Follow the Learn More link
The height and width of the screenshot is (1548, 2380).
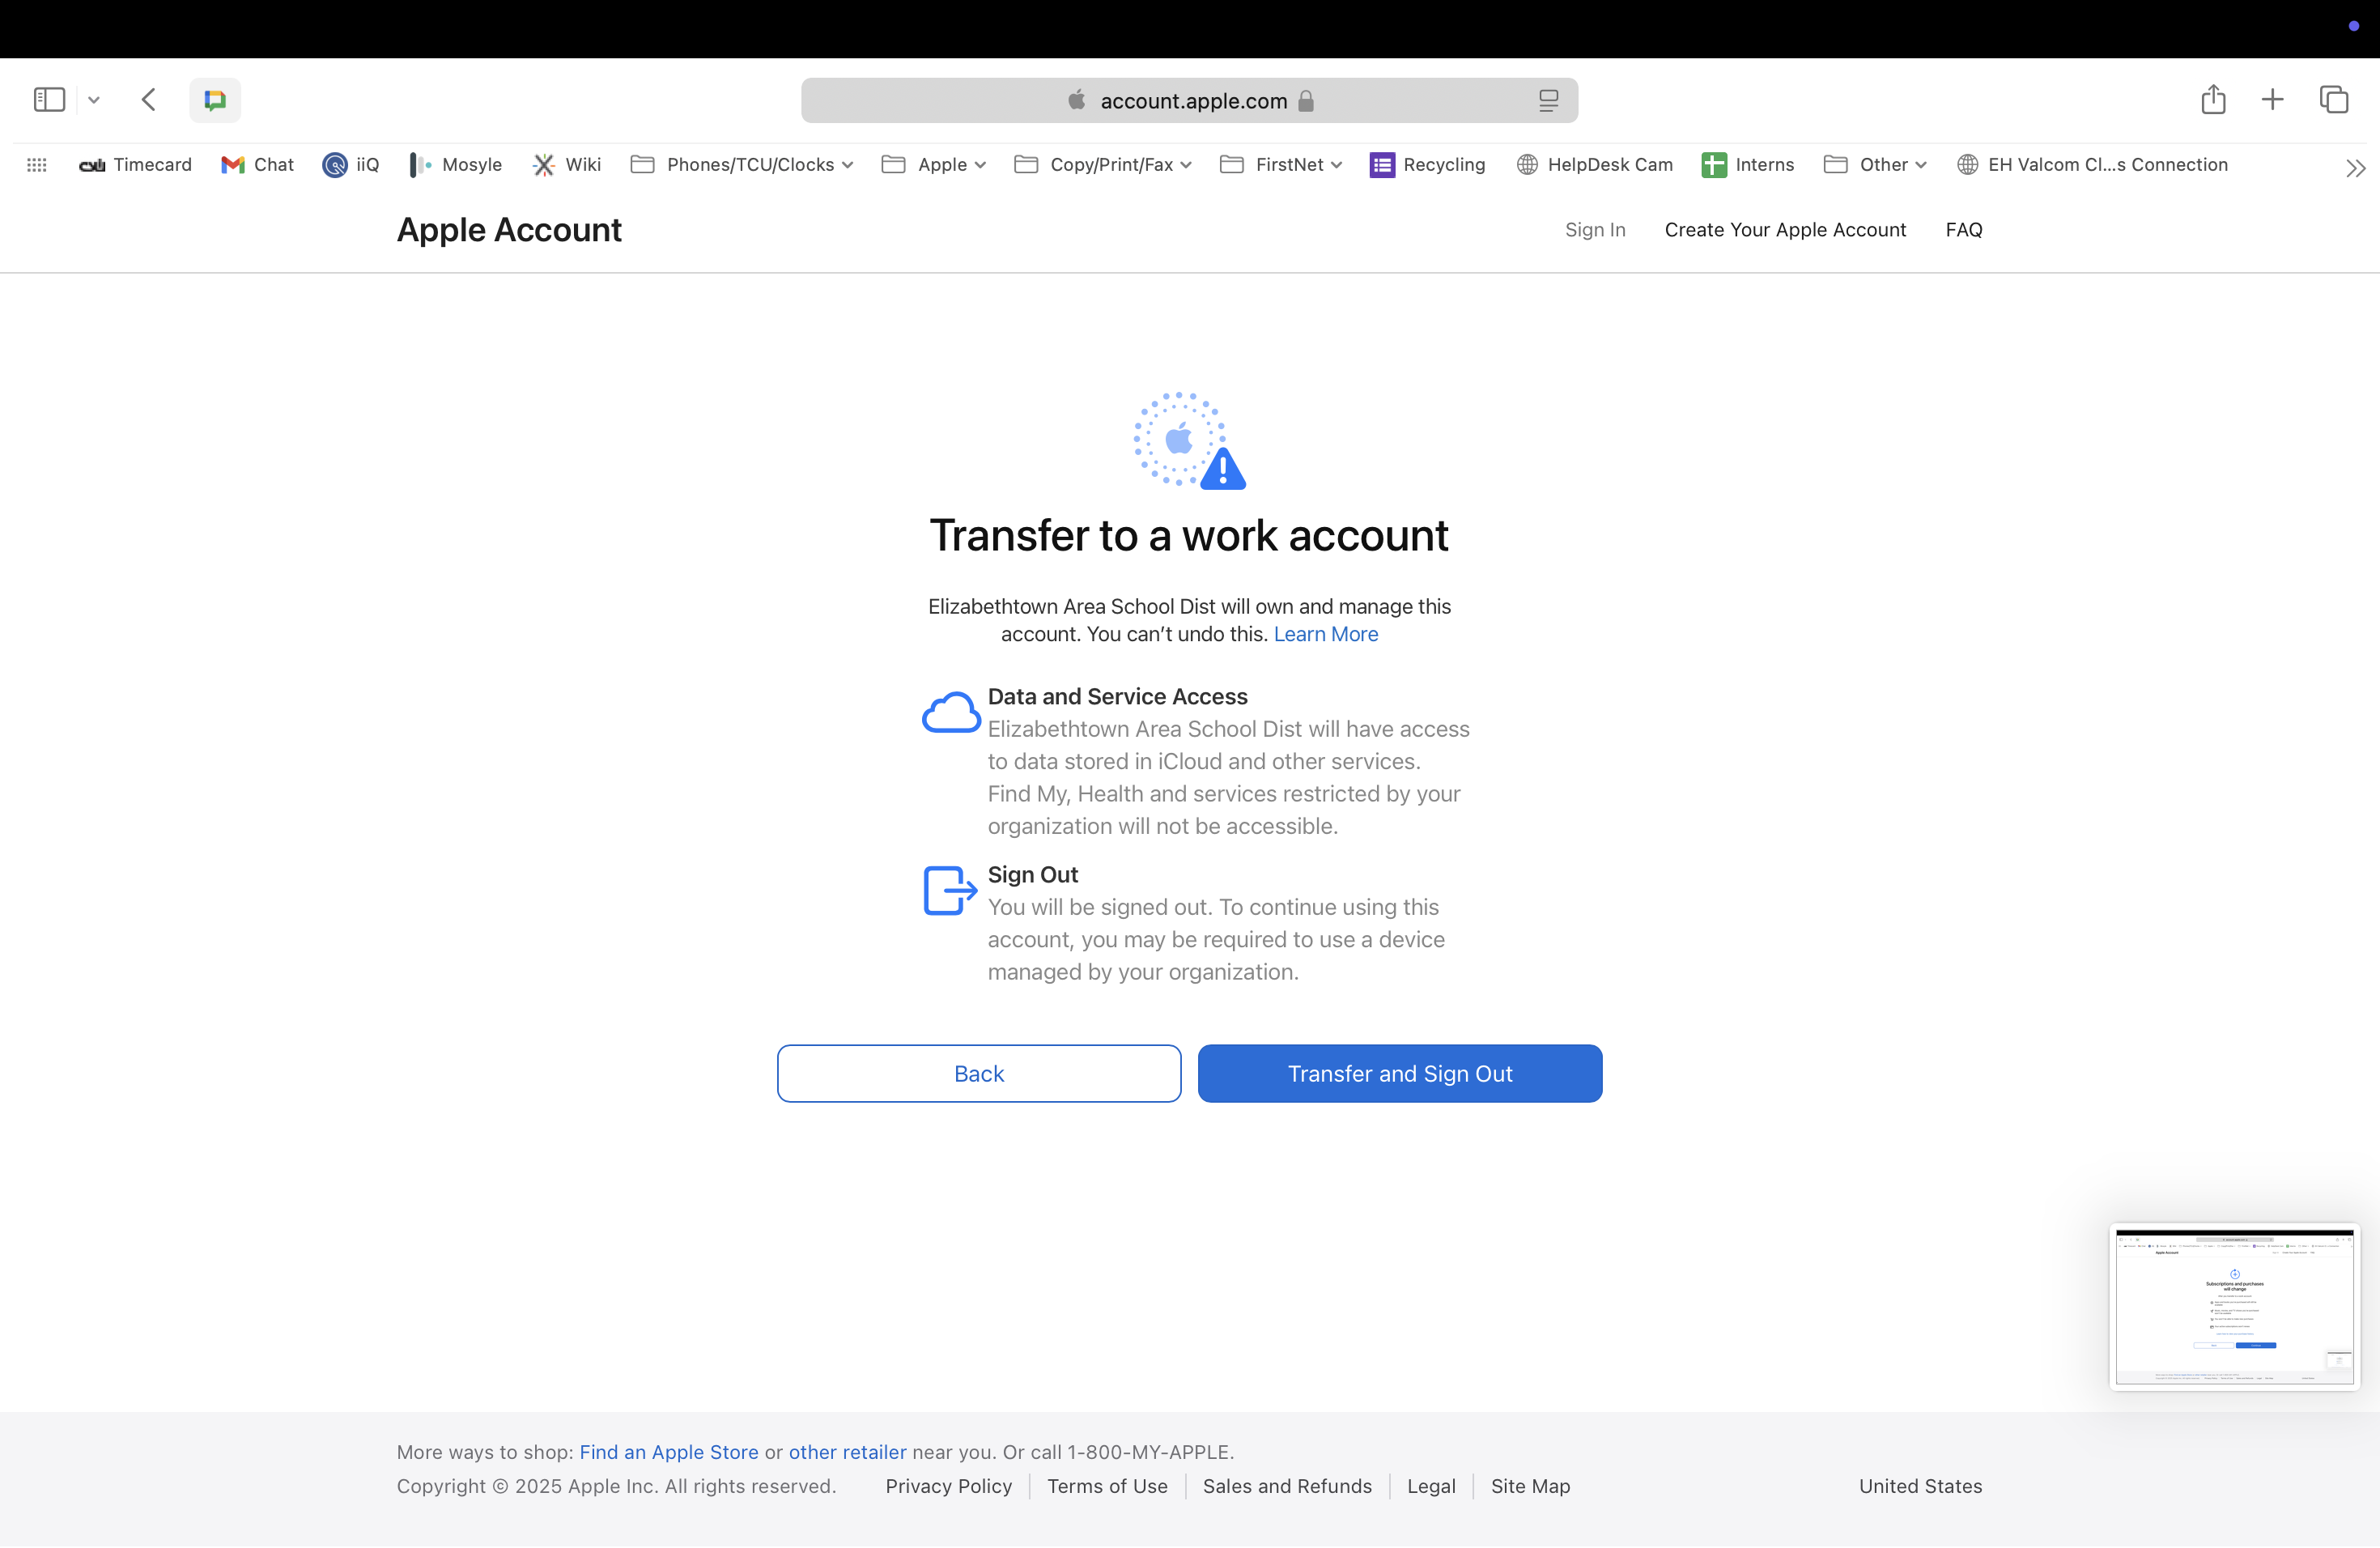(1325, 634)
